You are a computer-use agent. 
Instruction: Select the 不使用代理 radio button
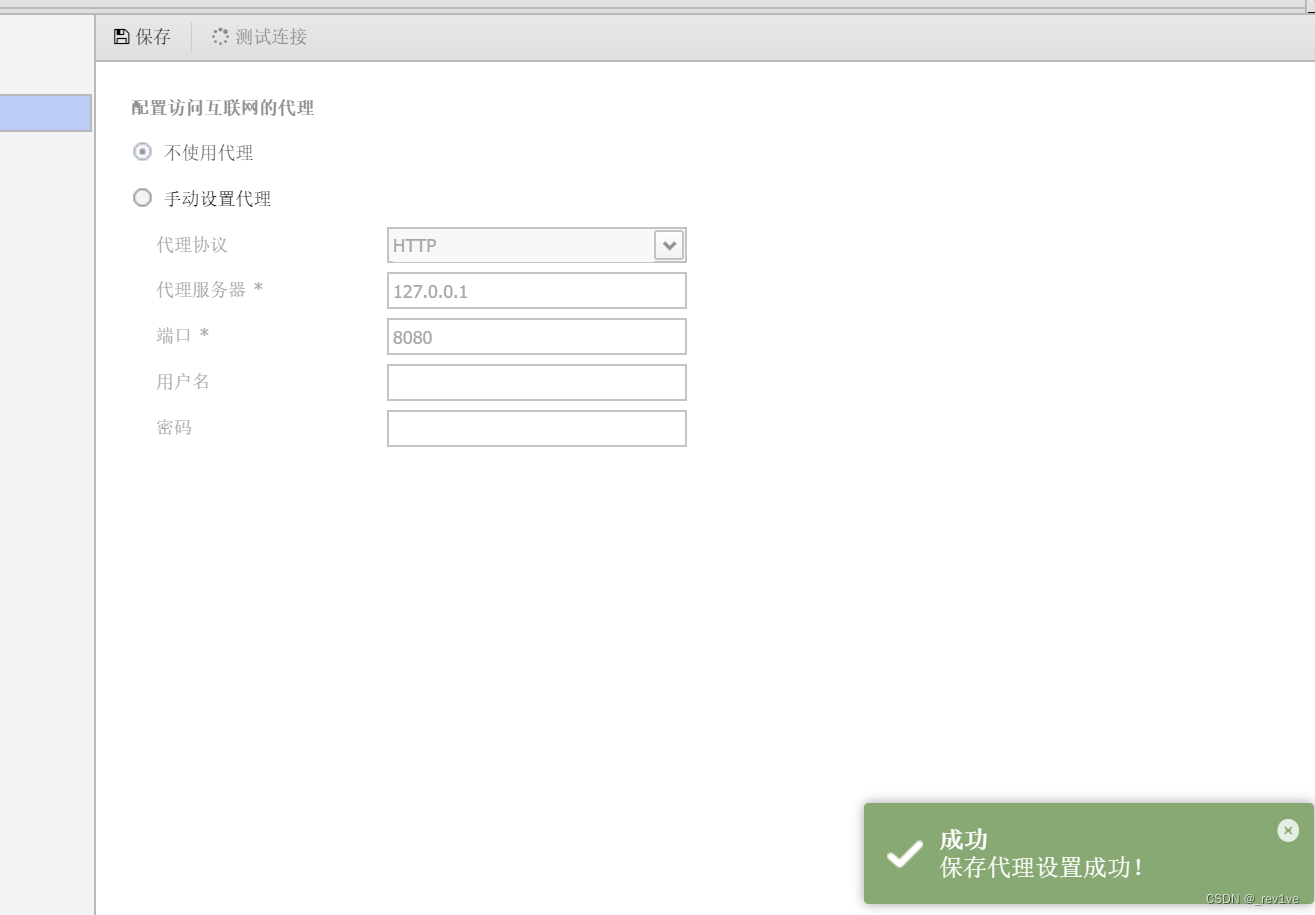(x=143, y=152)
